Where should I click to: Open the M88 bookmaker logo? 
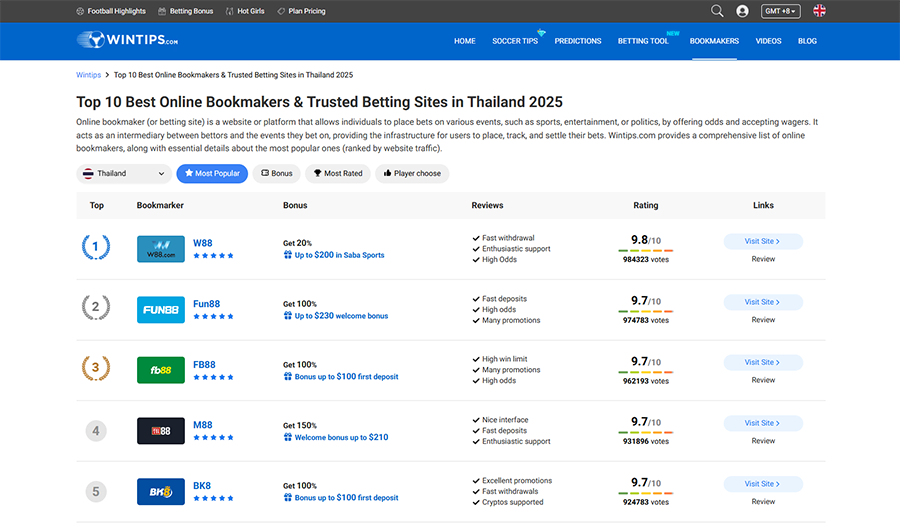(x=161, y=431)
